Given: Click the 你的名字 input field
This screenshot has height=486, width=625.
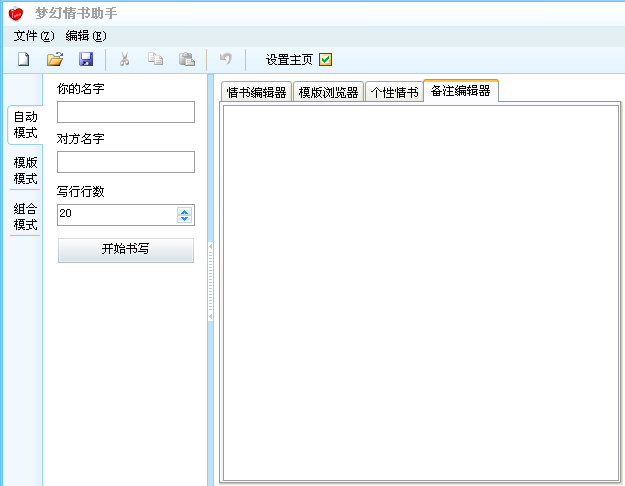Looking at the screenshot, I should [126, 112].
